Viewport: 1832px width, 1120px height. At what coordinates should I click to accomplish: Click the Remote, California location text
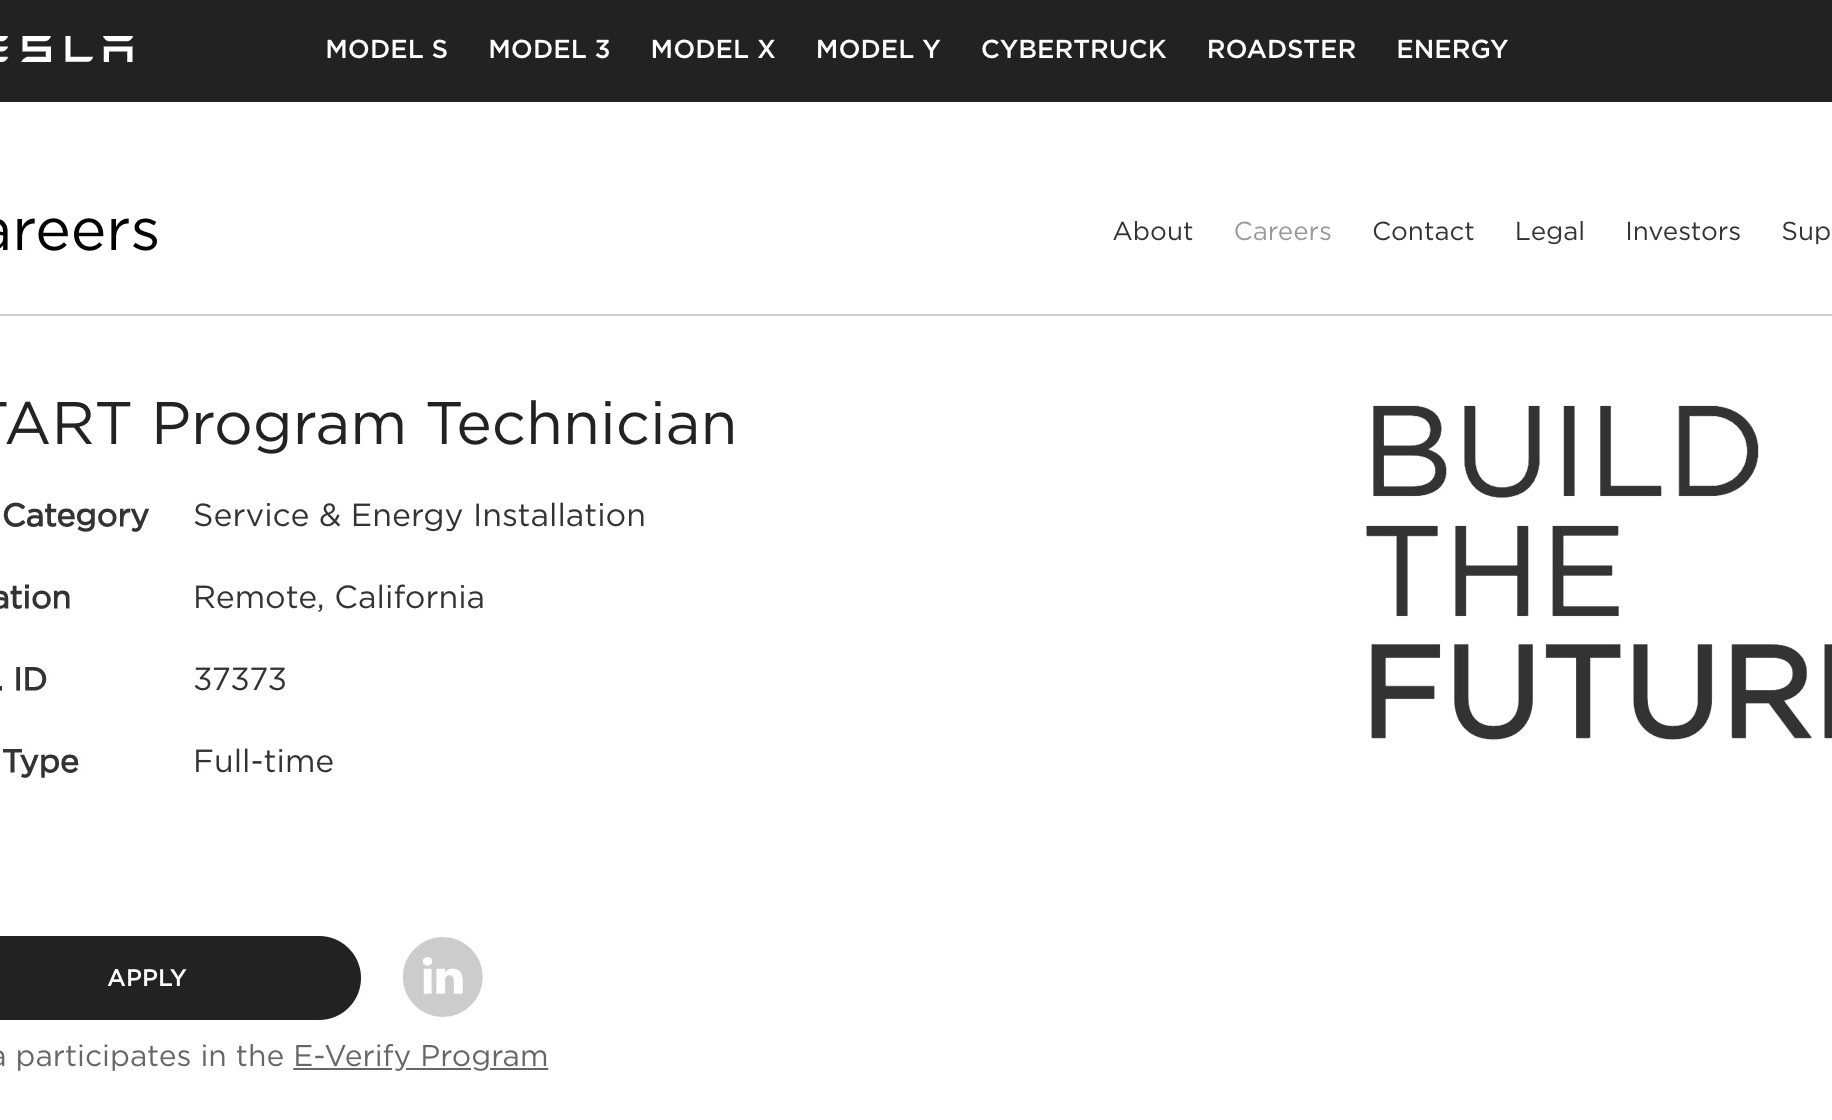[x=338, y=597]
